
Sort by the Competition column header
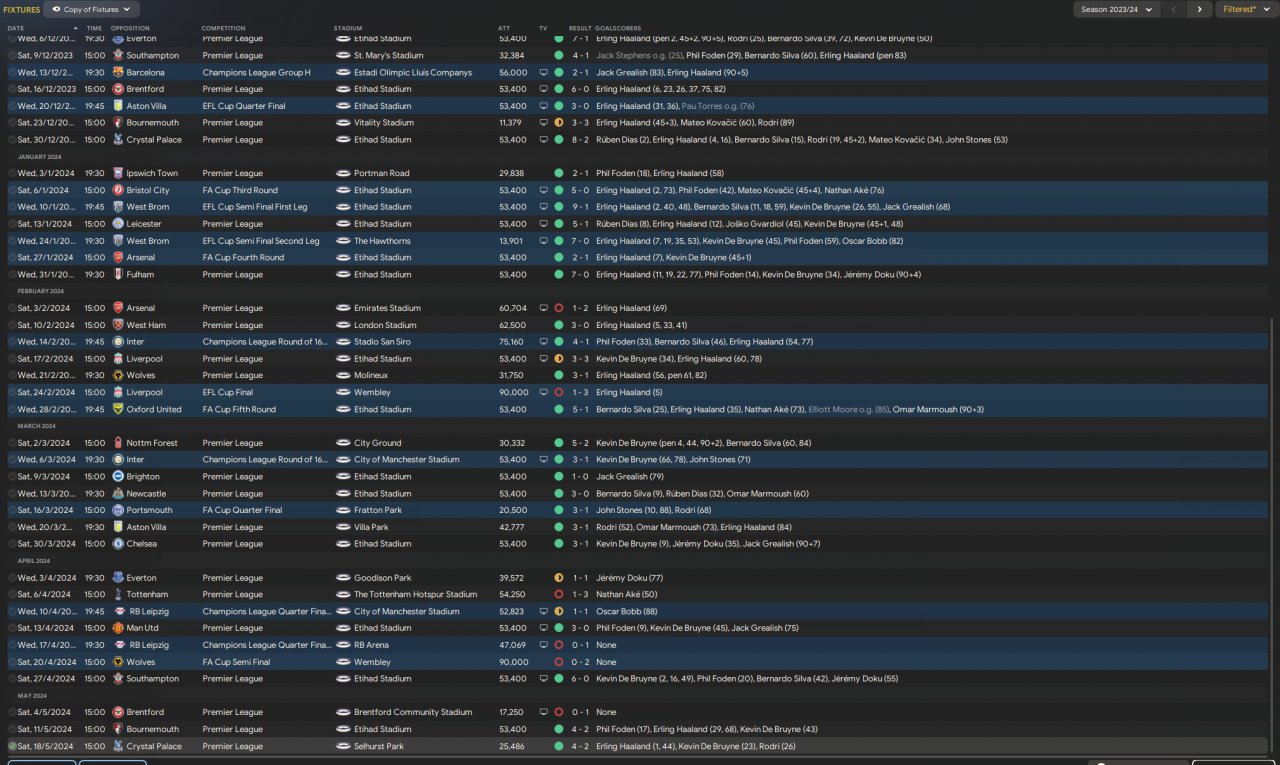coord(224,28)
